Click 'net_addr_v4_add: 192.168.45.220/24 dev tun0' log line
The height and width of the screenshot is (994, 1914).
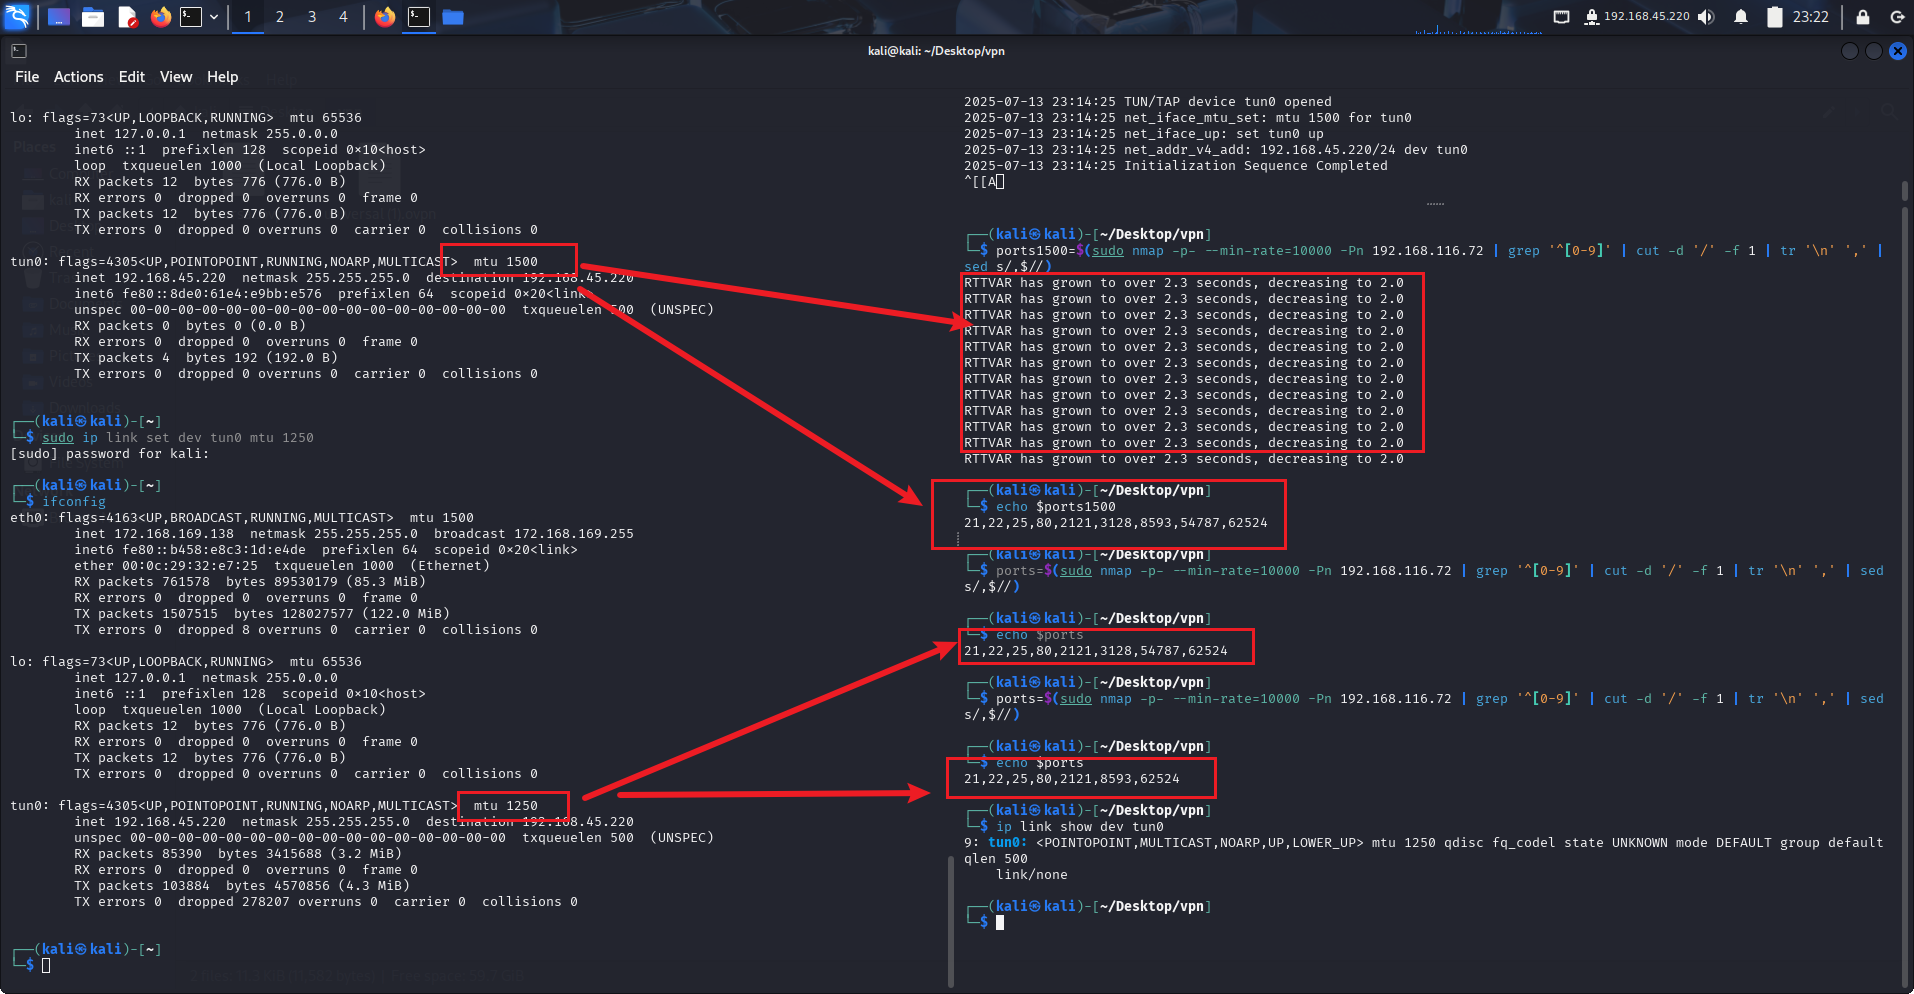click(1216, 150)
